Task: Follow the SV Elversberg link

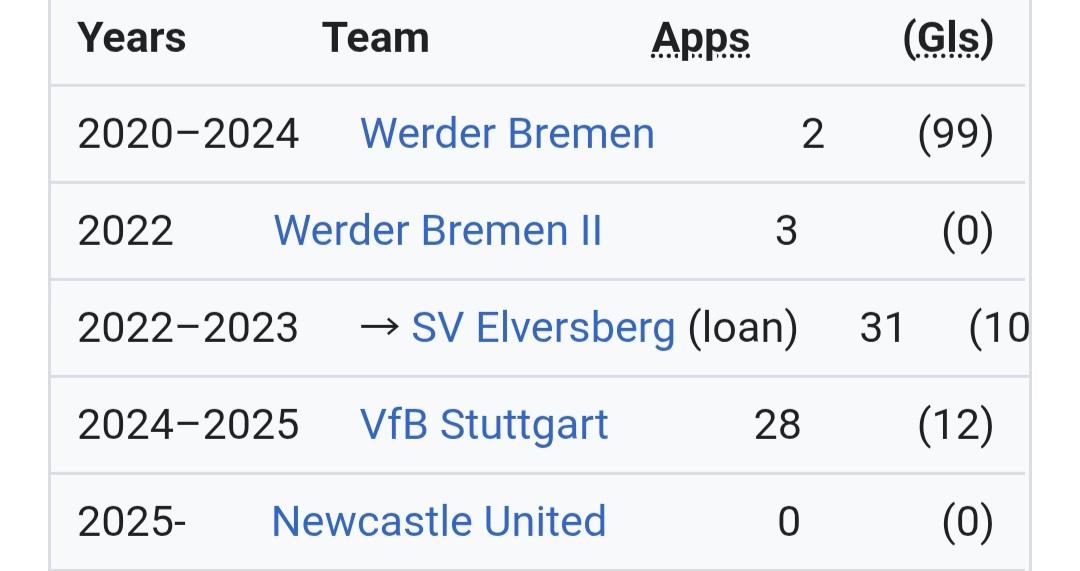Action: (543, 328)
